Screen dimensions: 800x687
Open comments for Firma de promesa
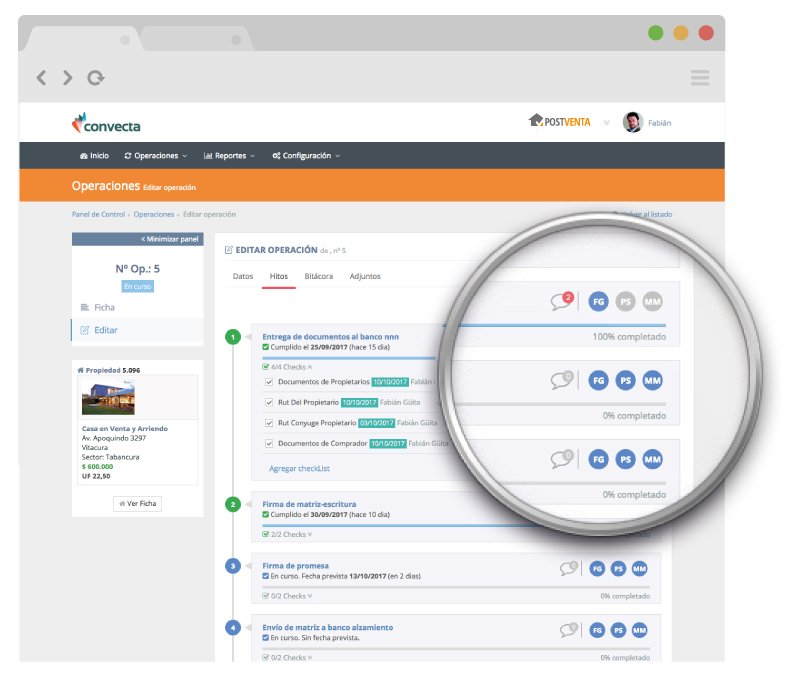(x=568, y=568)
